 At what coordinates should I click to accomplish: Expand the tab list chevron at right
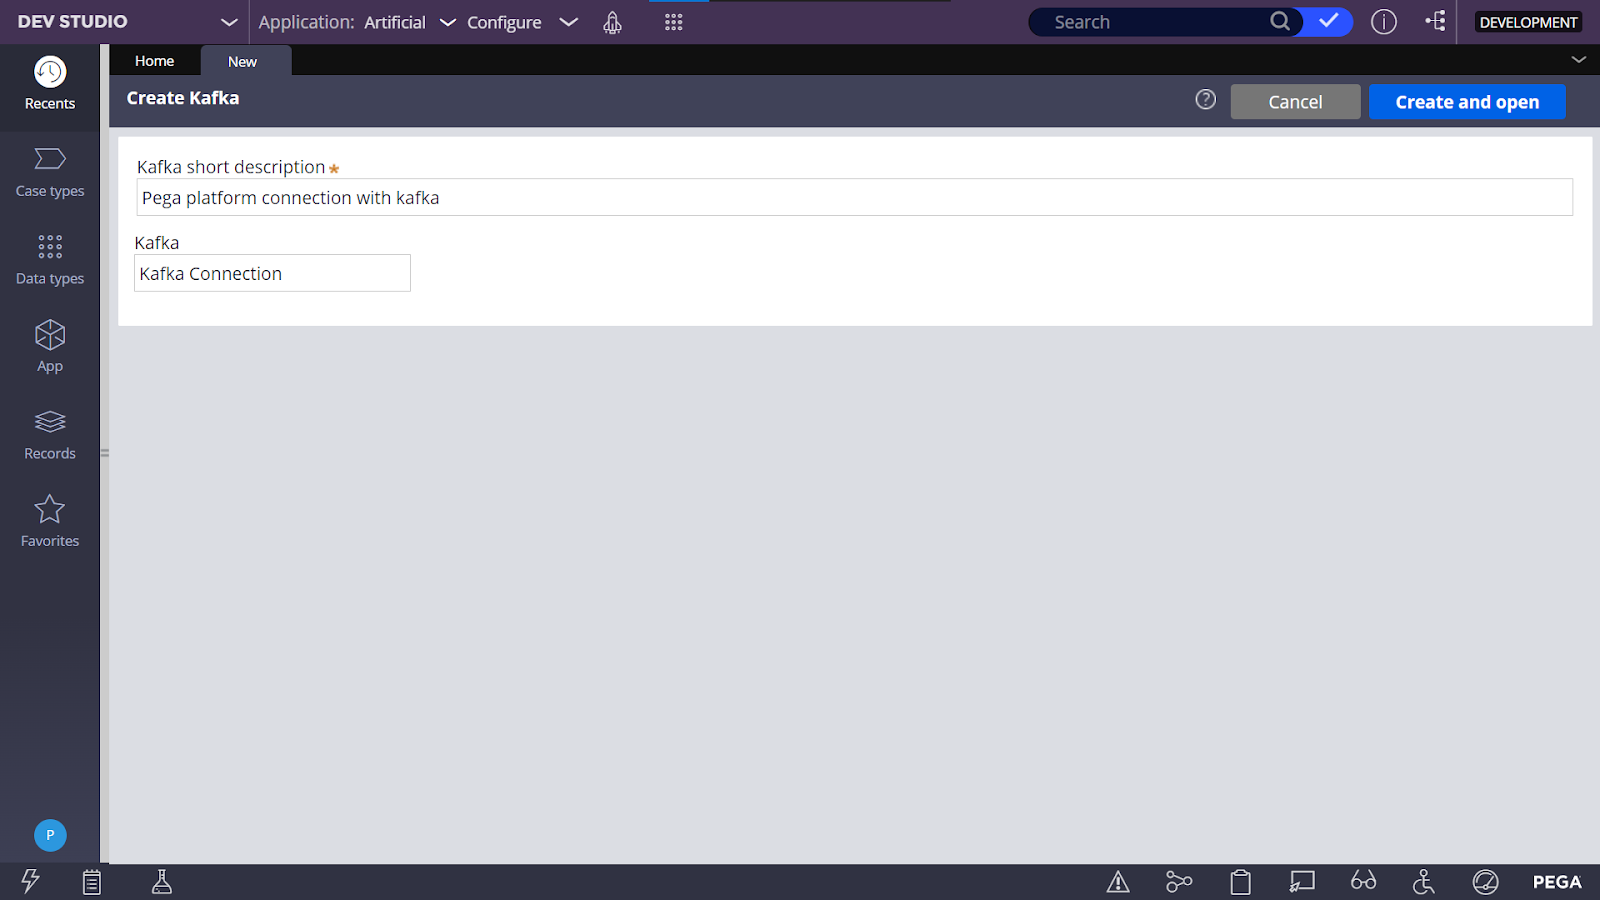tap(1578, 60)
